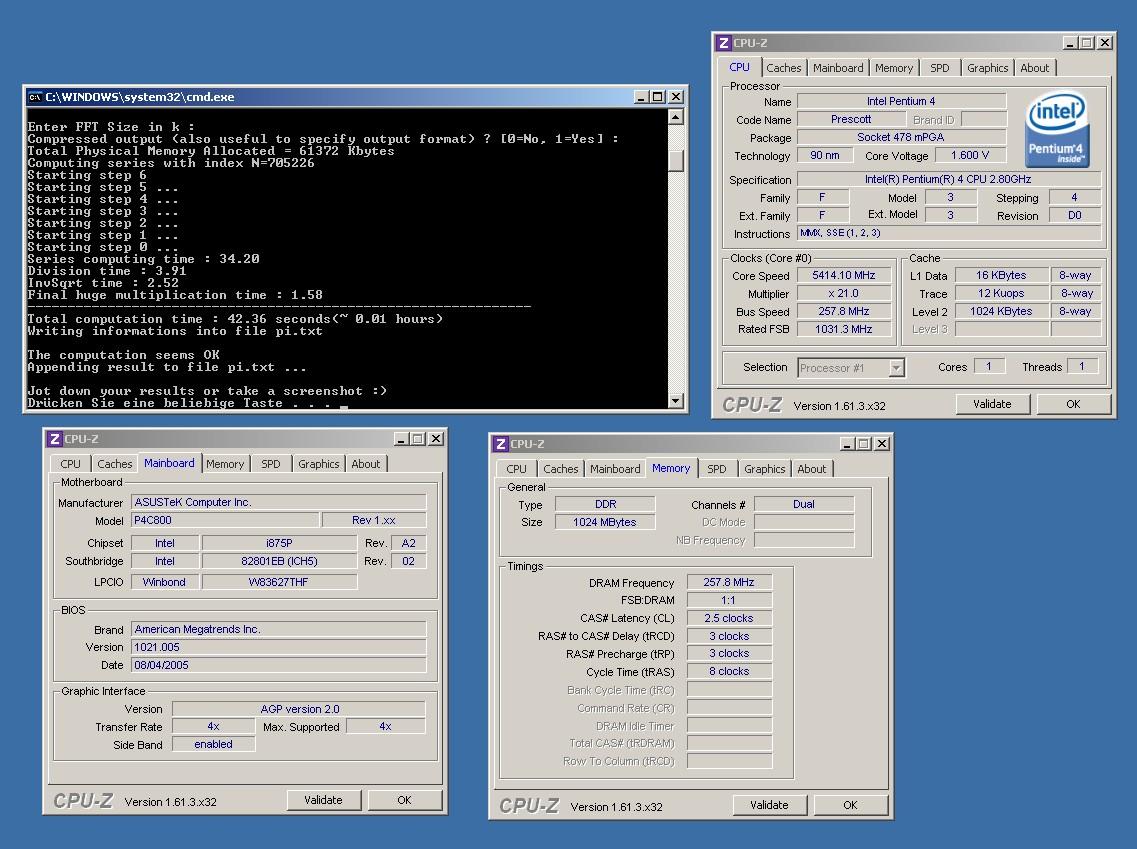Click the cmd.exe scrollbar thumb
This screenshot has width=1137, height=849.
pos(675,160)
